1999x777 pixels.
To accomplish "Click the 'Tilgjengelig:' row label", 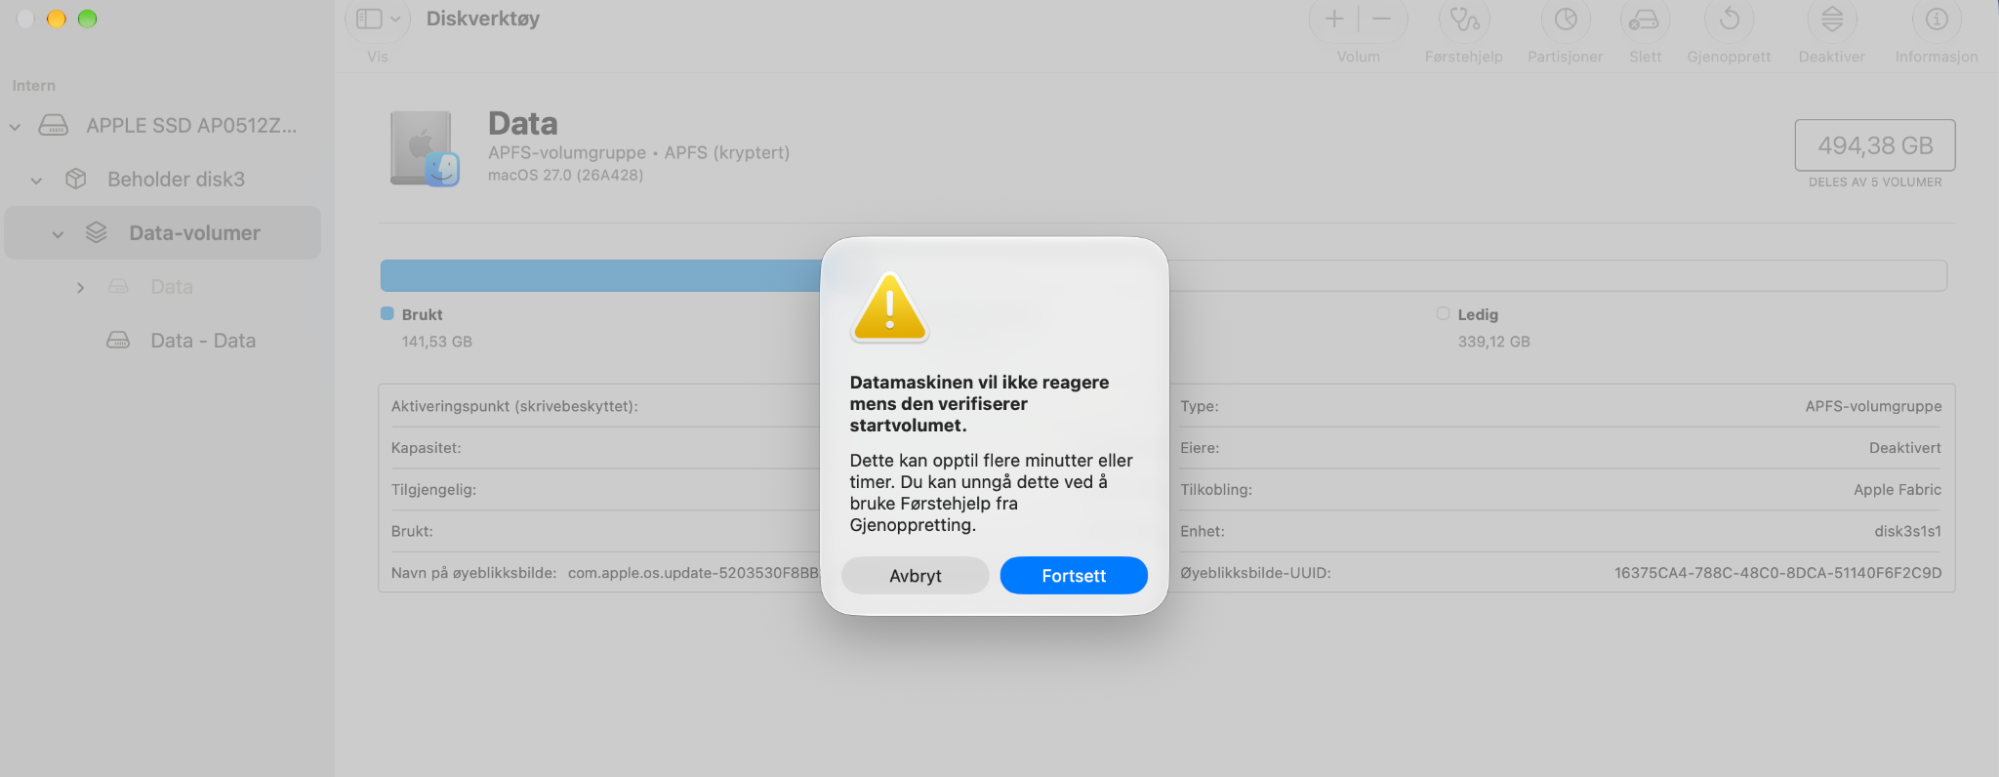I will point(434,490).
